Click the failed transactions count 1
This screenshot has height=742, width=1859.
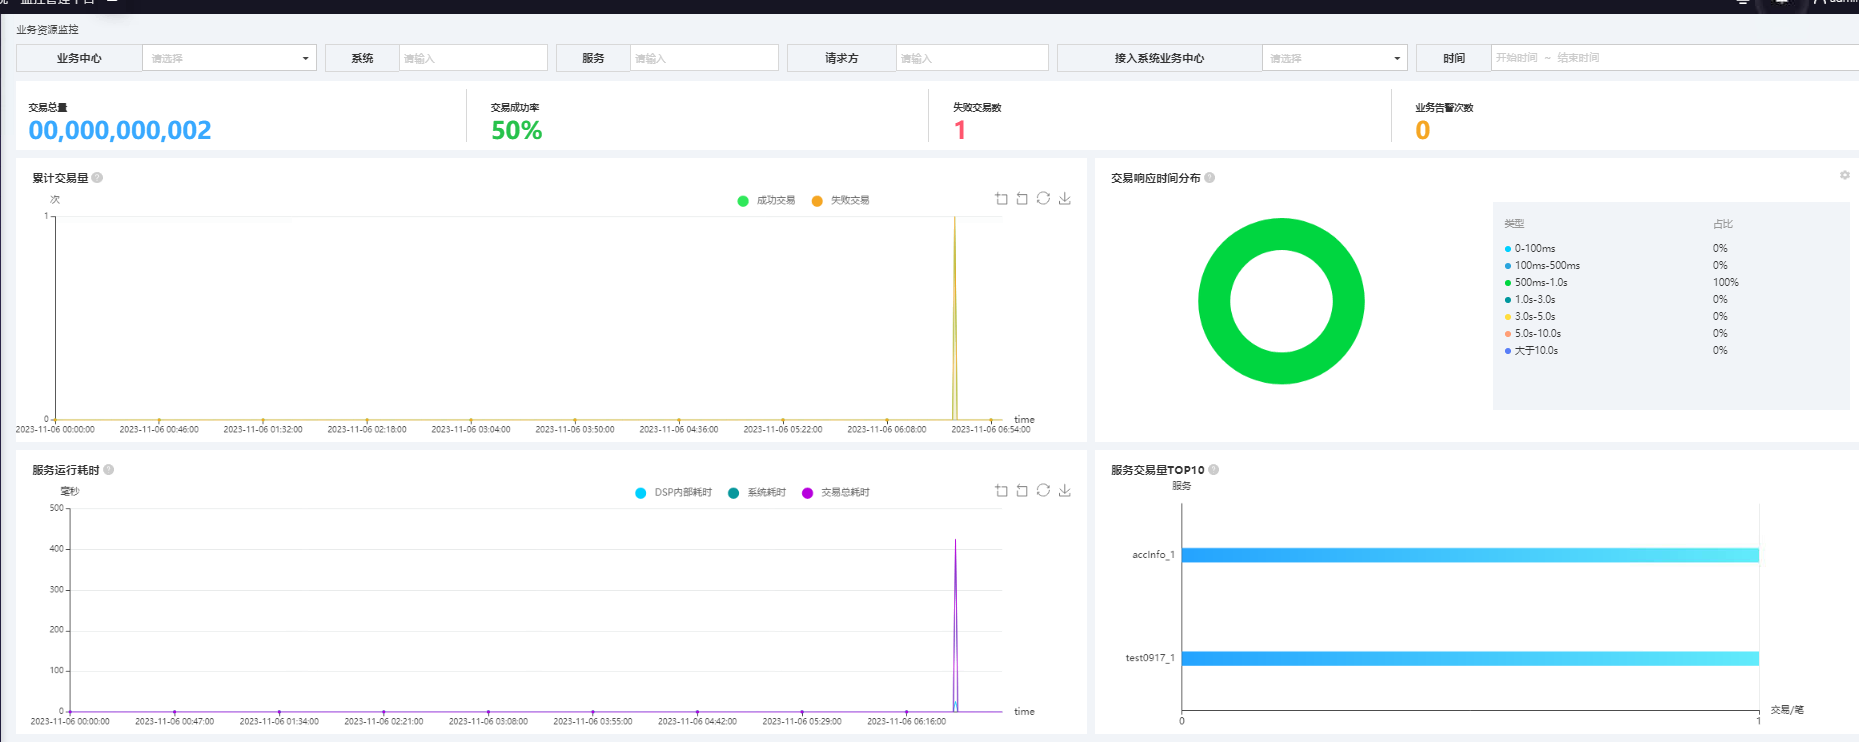click(960, 130)
